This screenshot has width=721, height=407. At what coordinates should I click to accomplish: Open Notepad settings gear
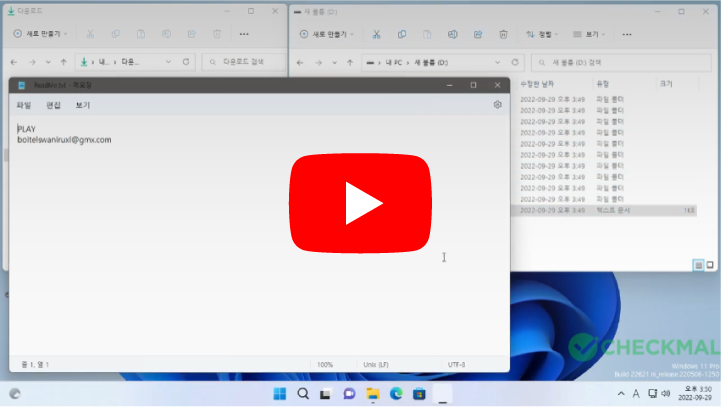pos(498,105)
